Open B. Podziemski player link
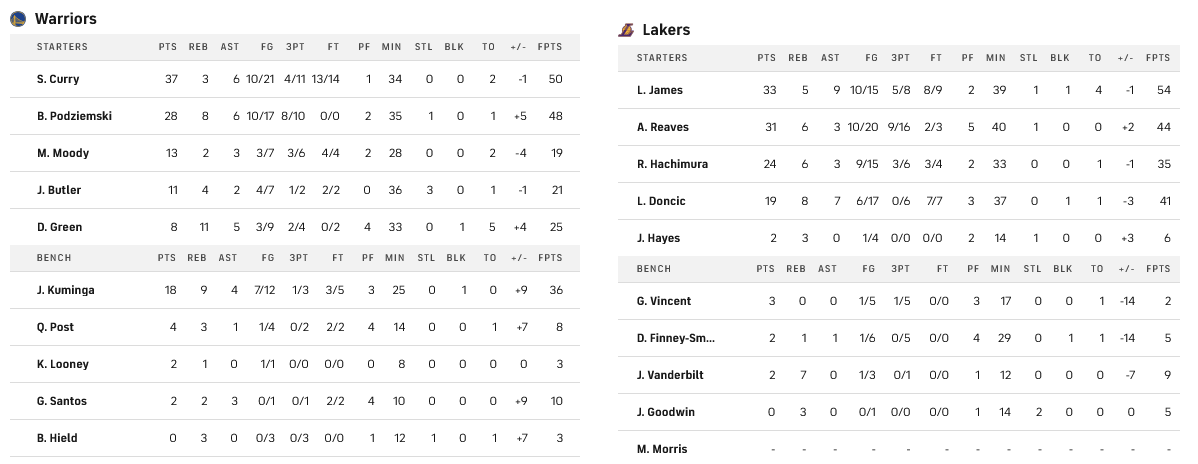Image resolution: width=1198 pixels, height=464 pixels. coord(74,116)
